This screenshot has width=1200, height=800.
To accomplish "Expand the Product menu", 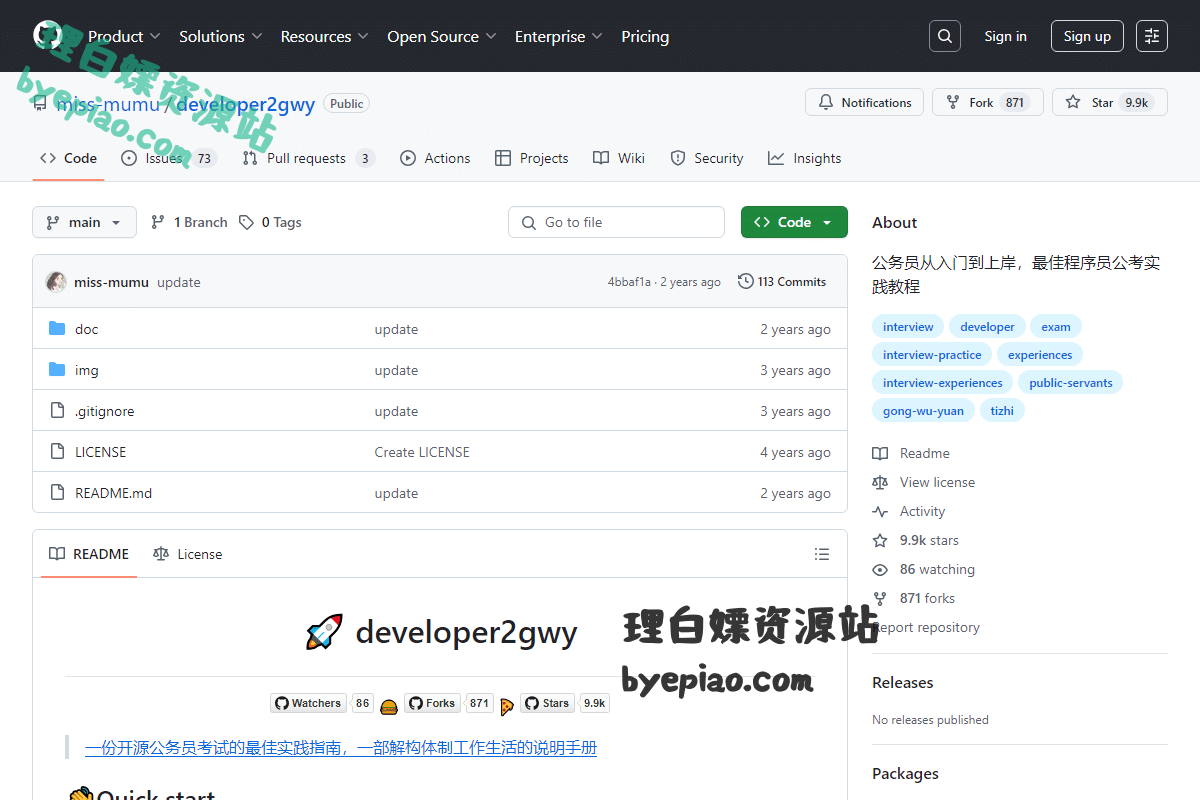I will (x=124, y=36).
